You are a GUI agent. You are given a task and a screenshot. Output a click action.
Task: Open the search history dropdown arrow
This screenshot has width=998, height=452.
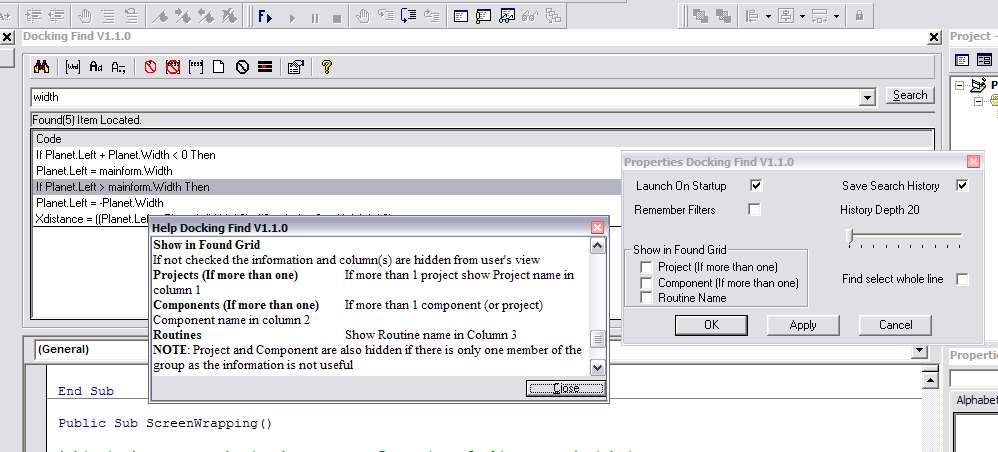click(x=867, y=97)
